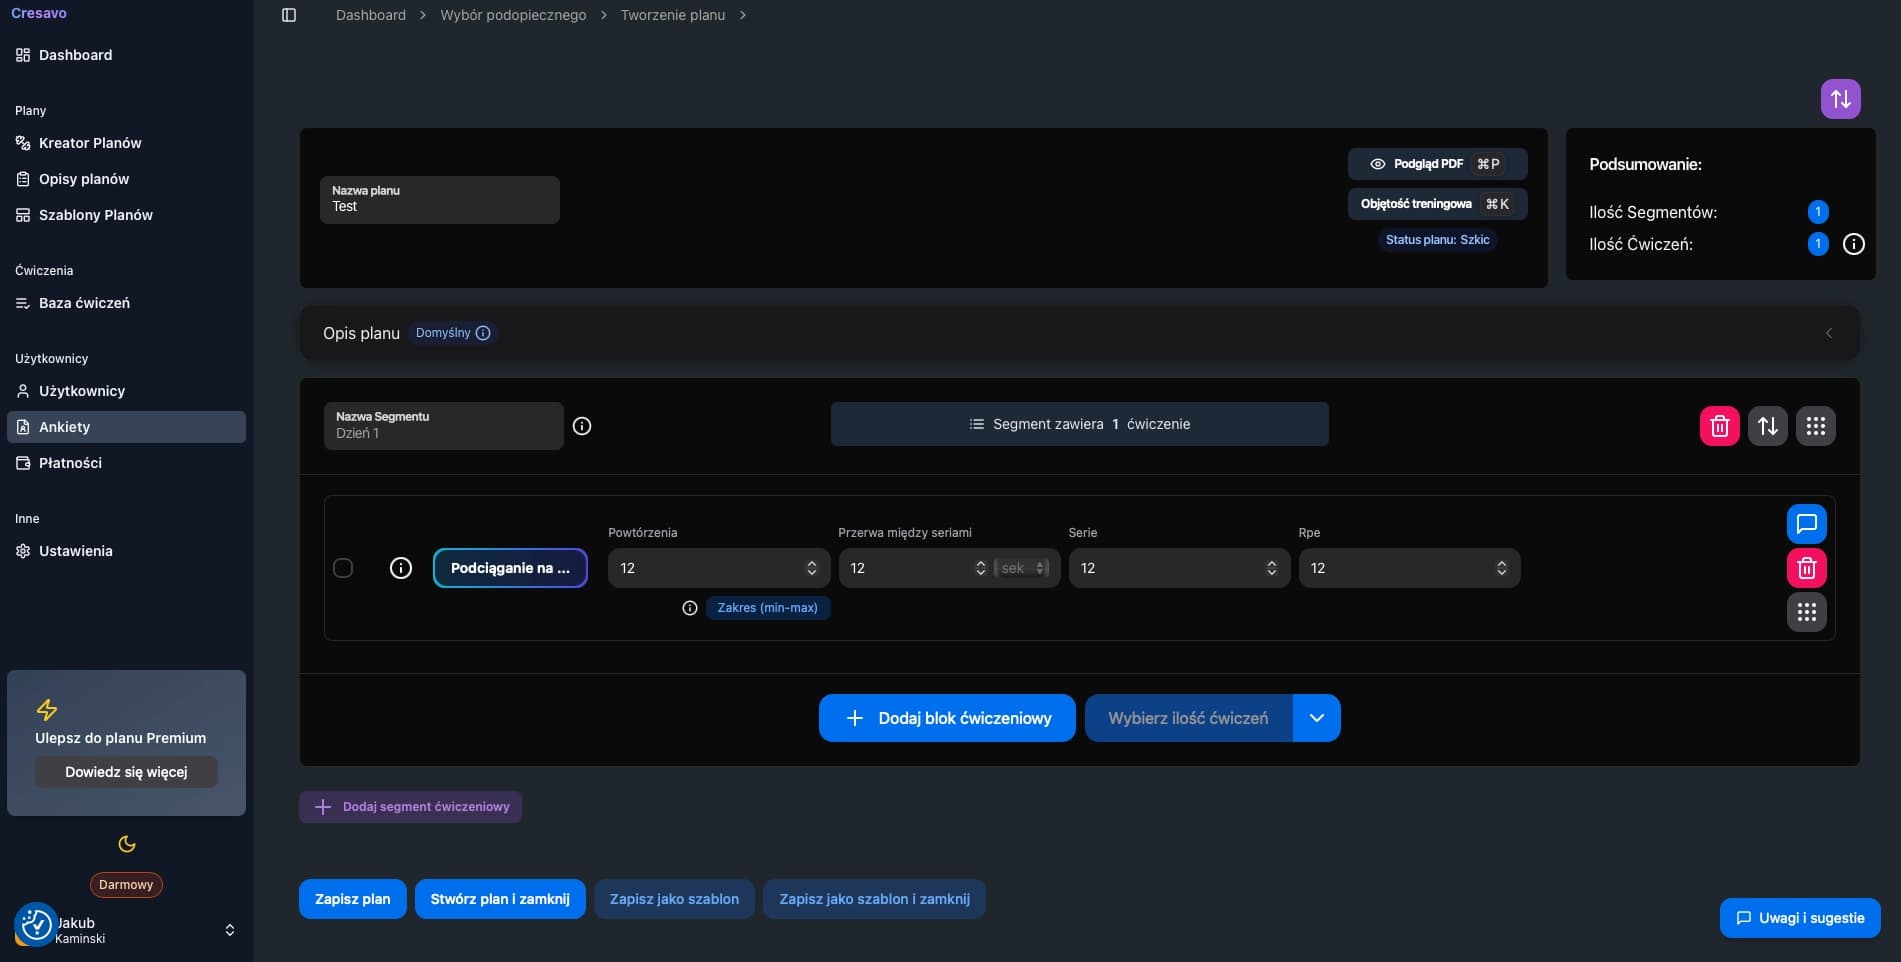Click the Nazwa planu input field
This screenshot has width=1901, height=962.
(x=439, y=200)
